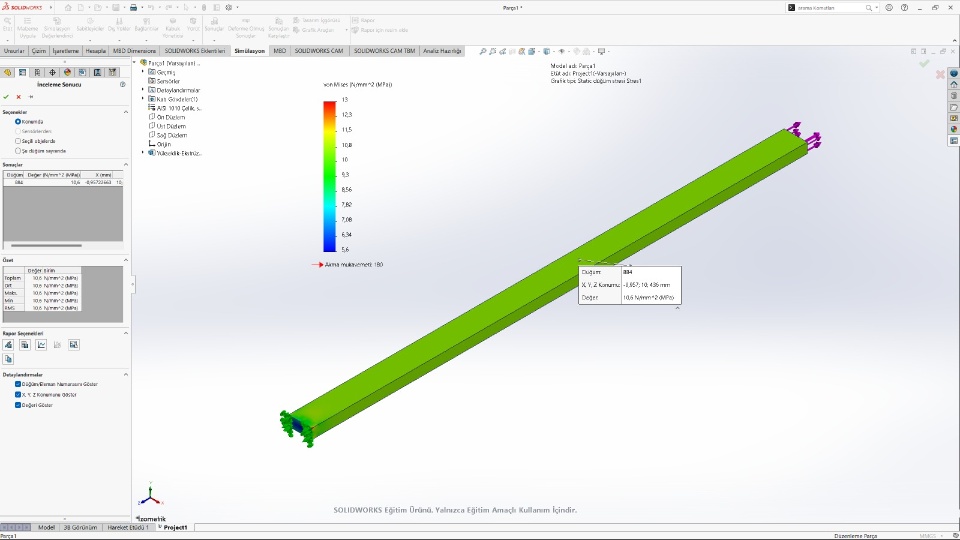Click the command search input field

click(x=831, y=8)
